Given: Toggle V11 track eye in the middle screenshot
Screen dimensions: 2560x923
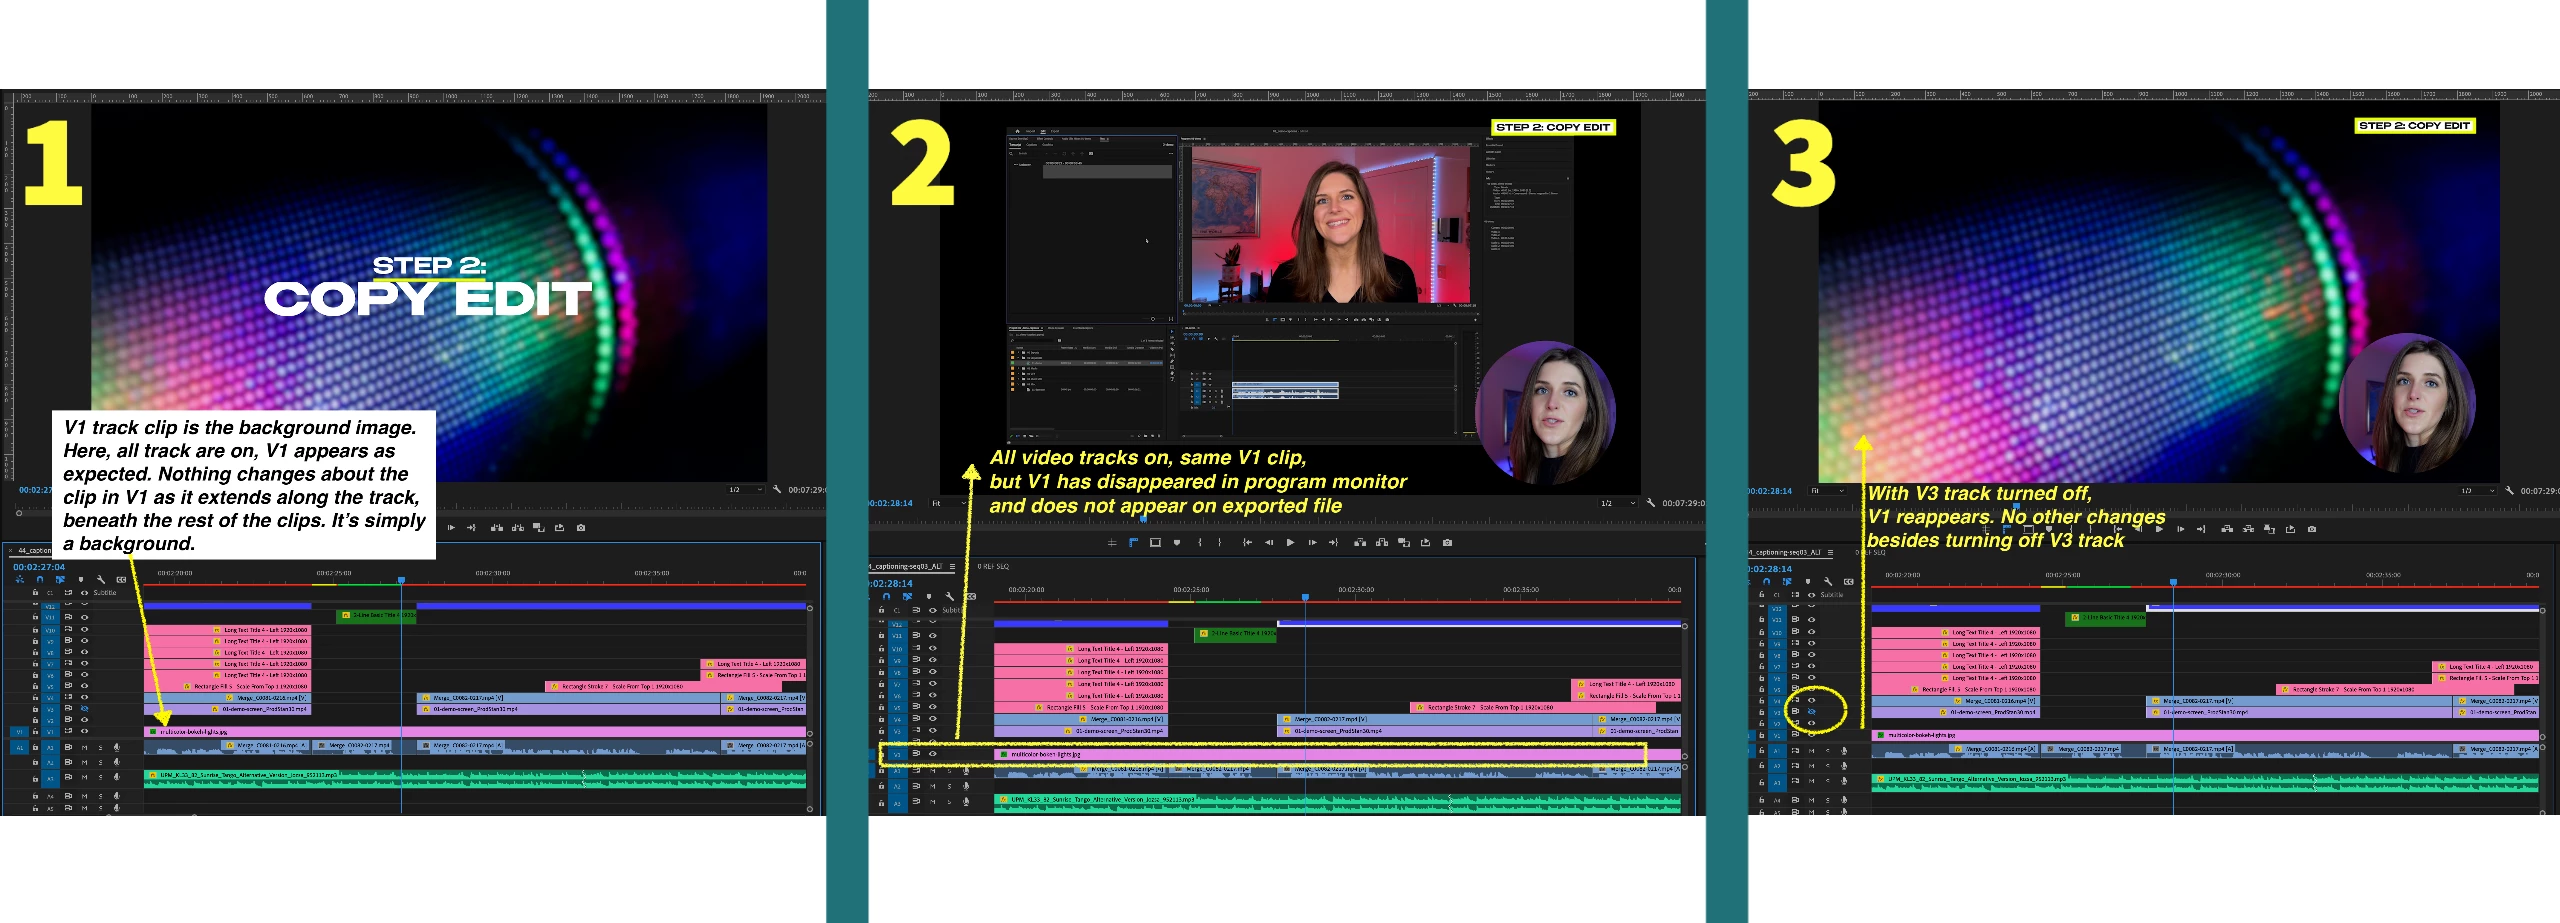Looking at the screenshot, I should (933, 635).
